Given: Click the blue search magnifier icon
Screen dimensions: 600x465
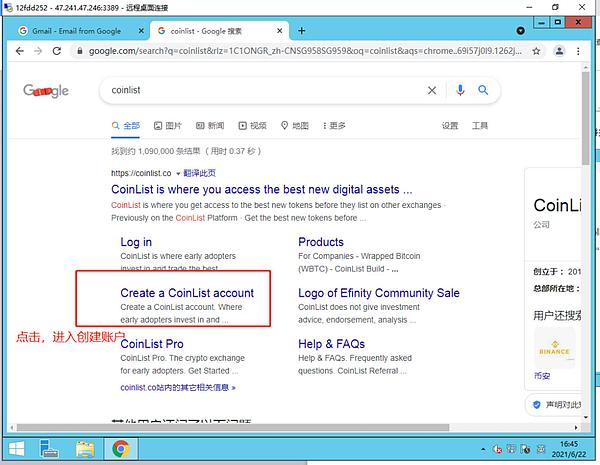Looking at the screenshot, I should [x=483, y=90].
